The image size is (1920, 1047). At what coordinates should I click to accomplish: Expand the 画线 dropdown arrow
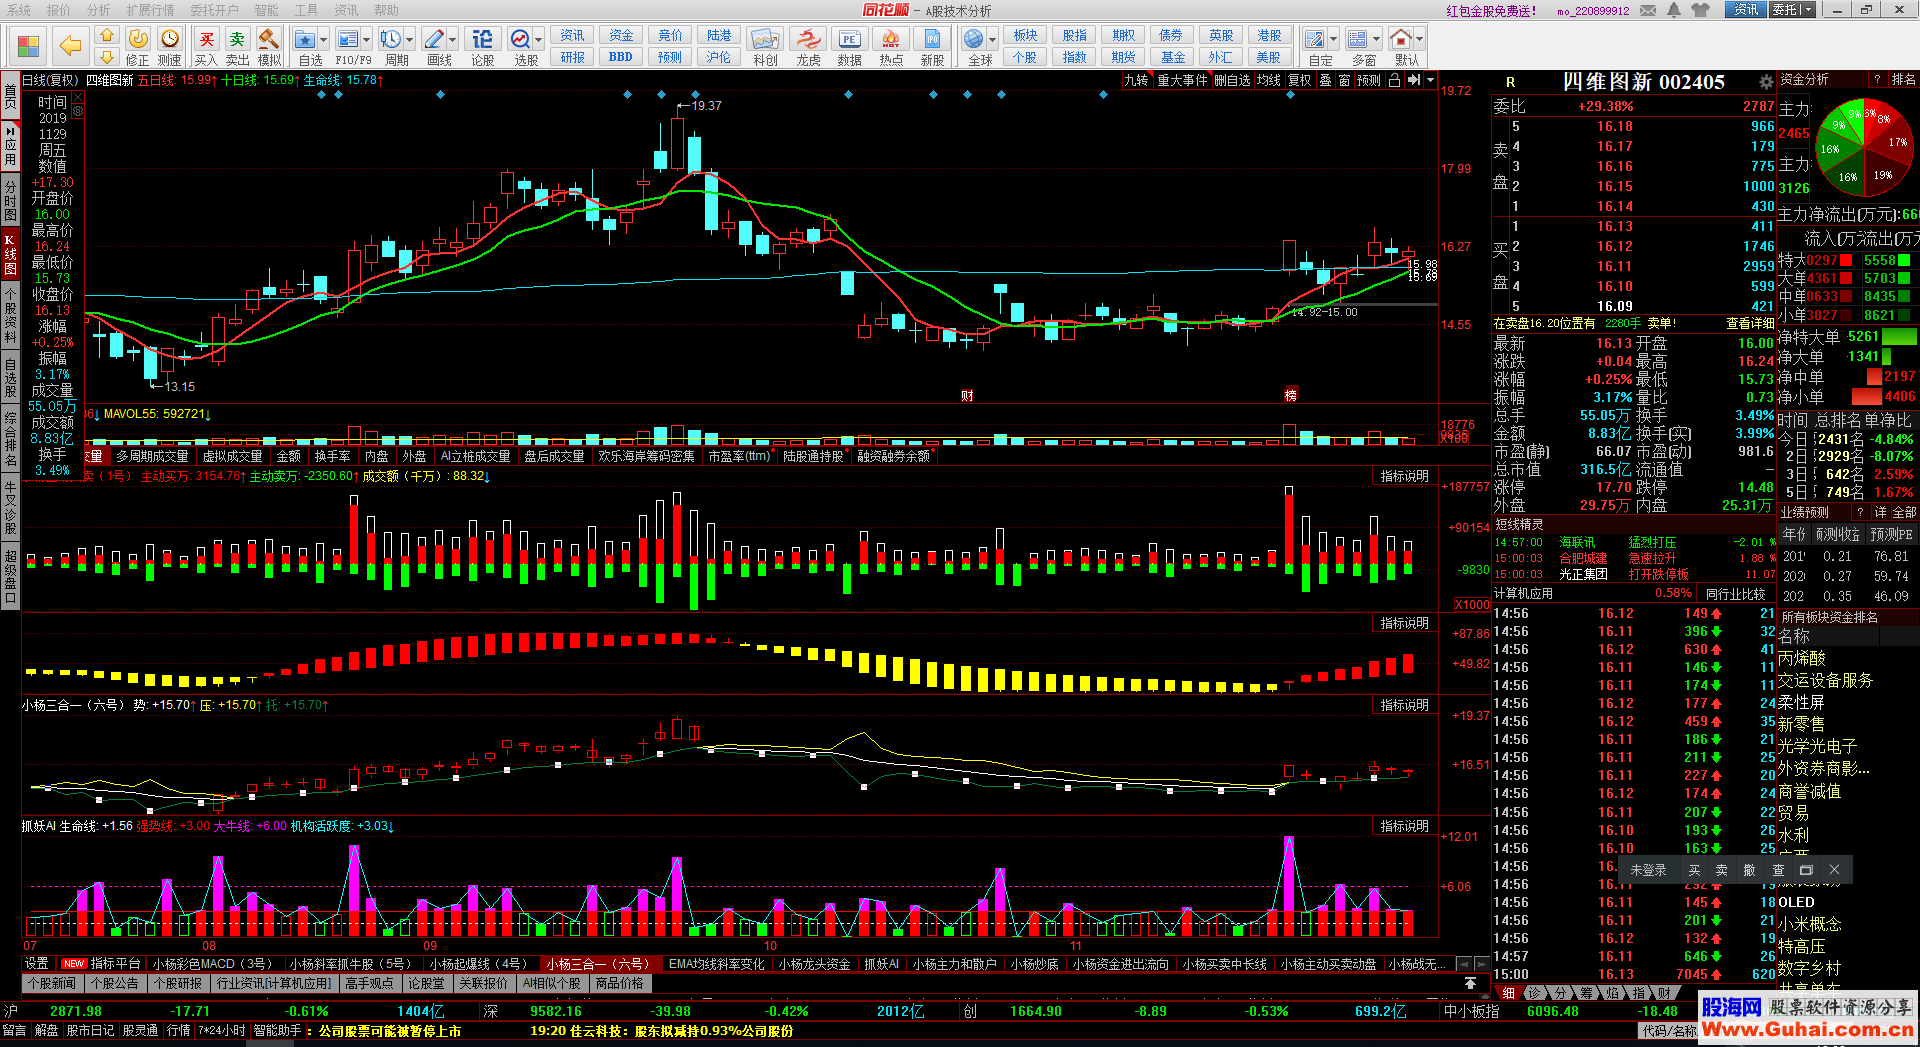click(x=452, y=40)
